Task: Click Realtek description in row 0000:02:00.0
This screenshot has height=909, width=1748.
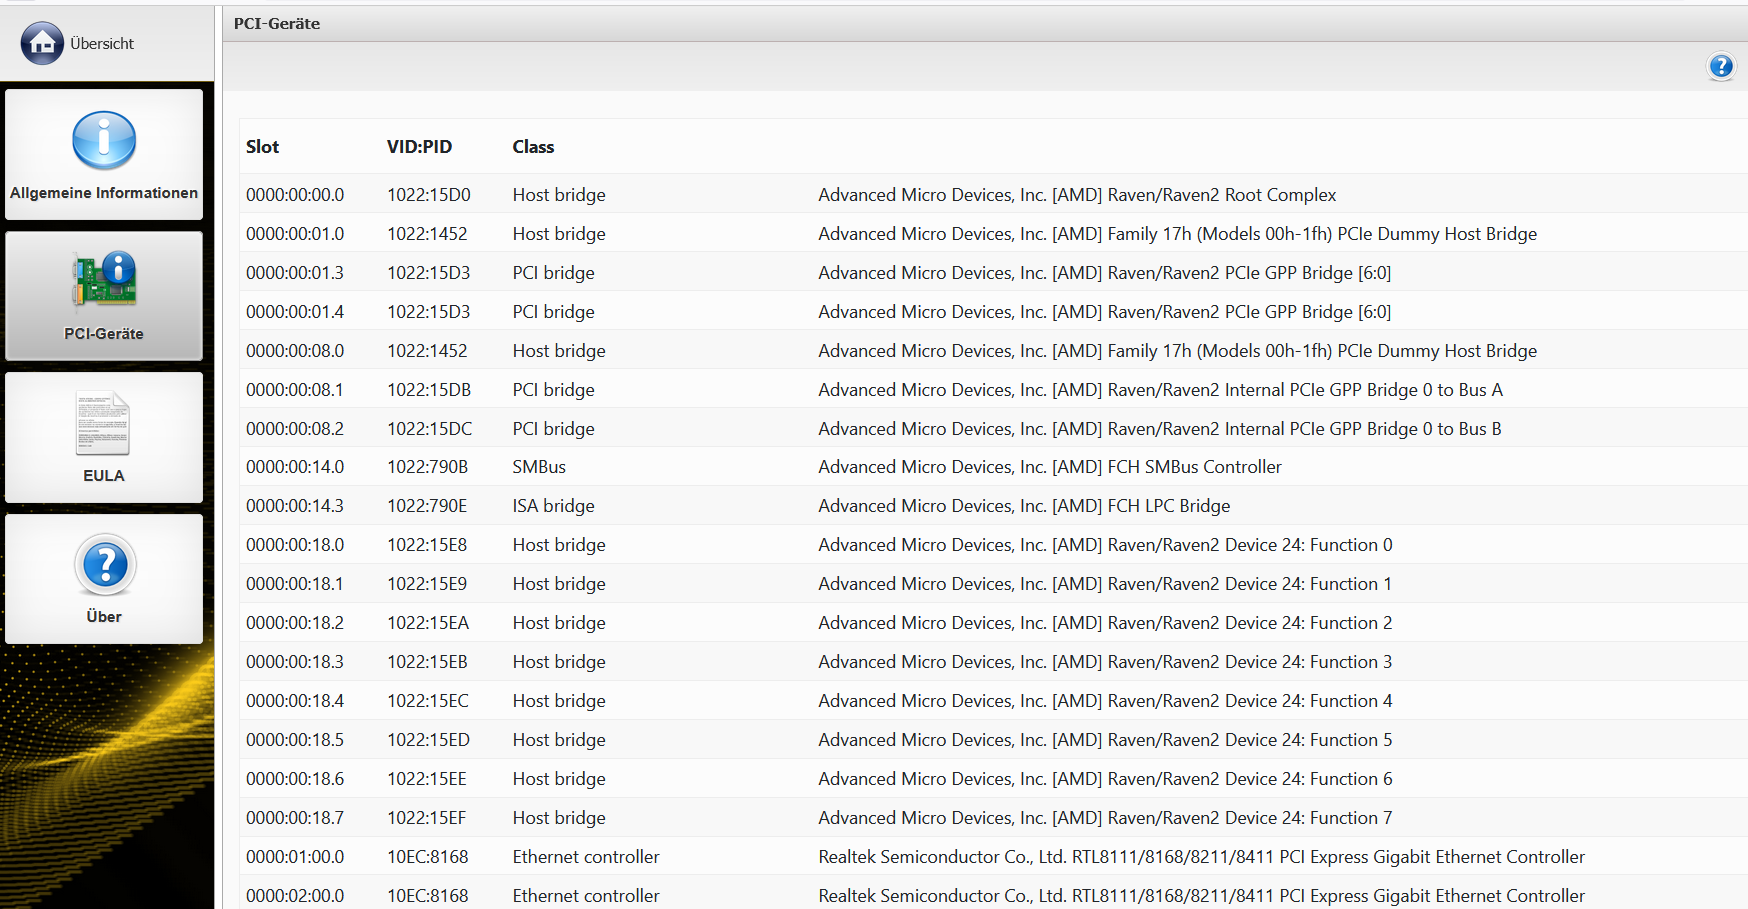Action: point(1201,896)
